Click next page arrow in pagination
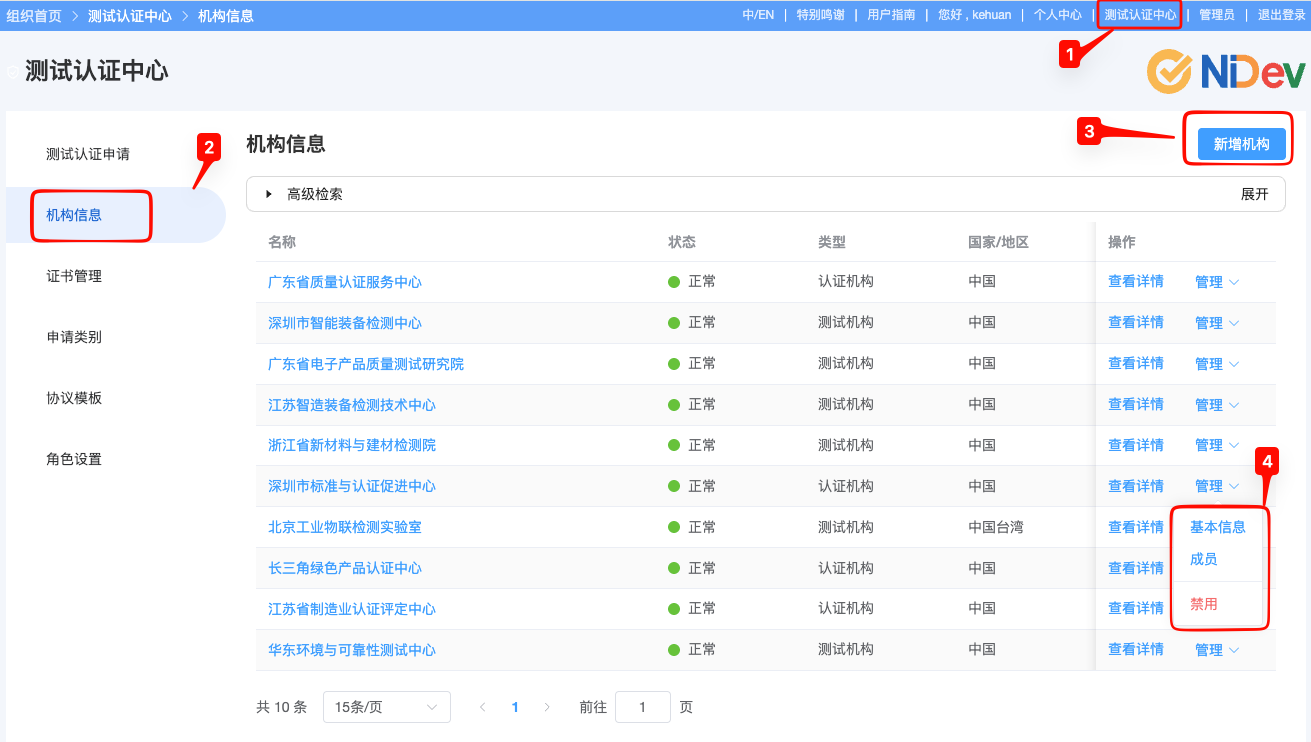 click(547, 707)
